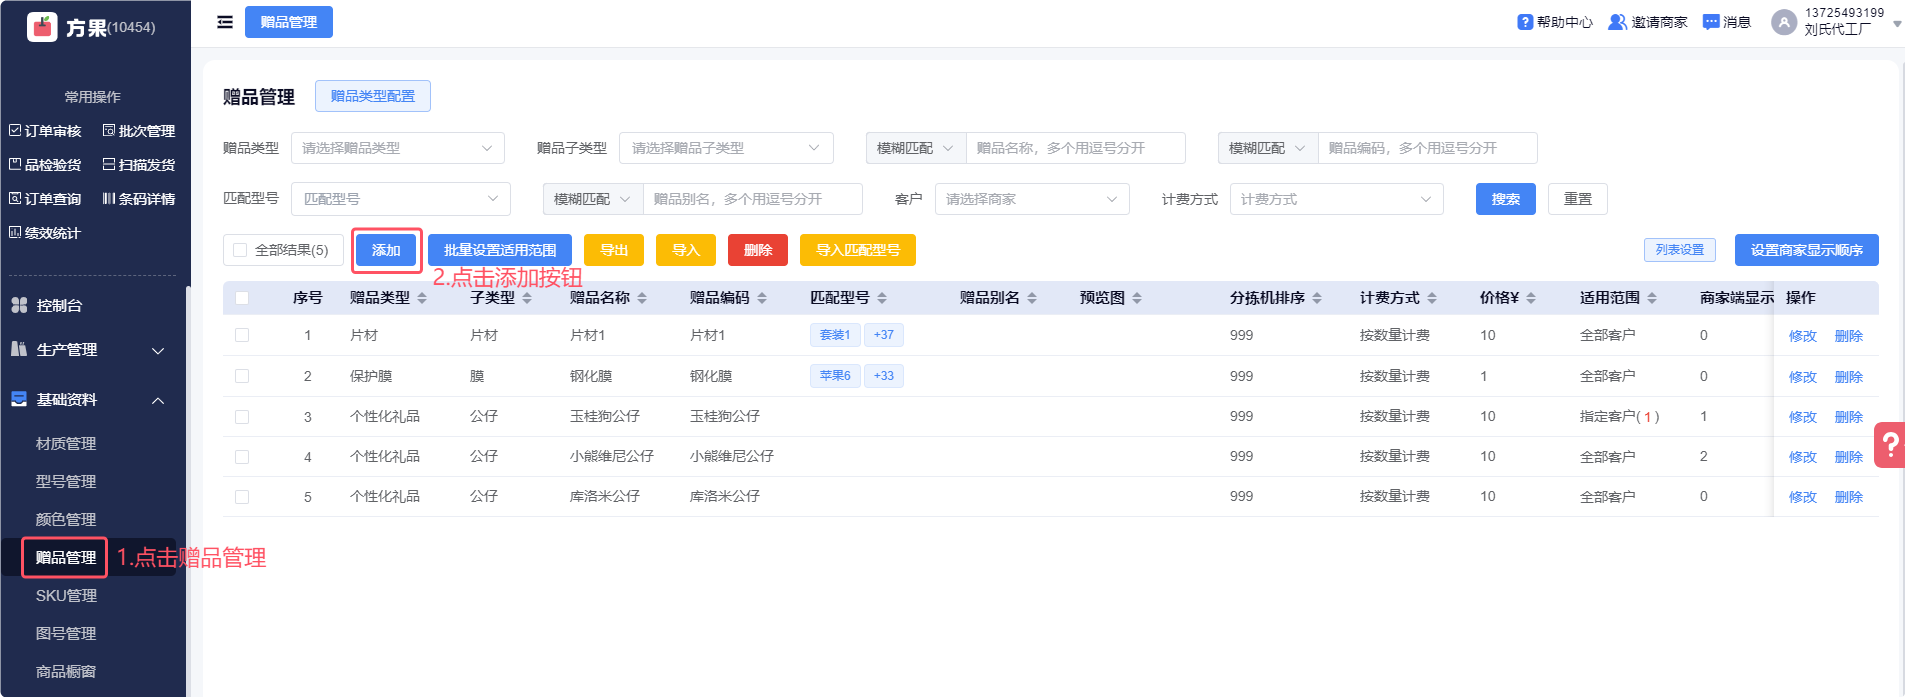Screen dimensions: 1905x697
Task: Expand the 计费方式 dropdown filter
Action: 1336,199
